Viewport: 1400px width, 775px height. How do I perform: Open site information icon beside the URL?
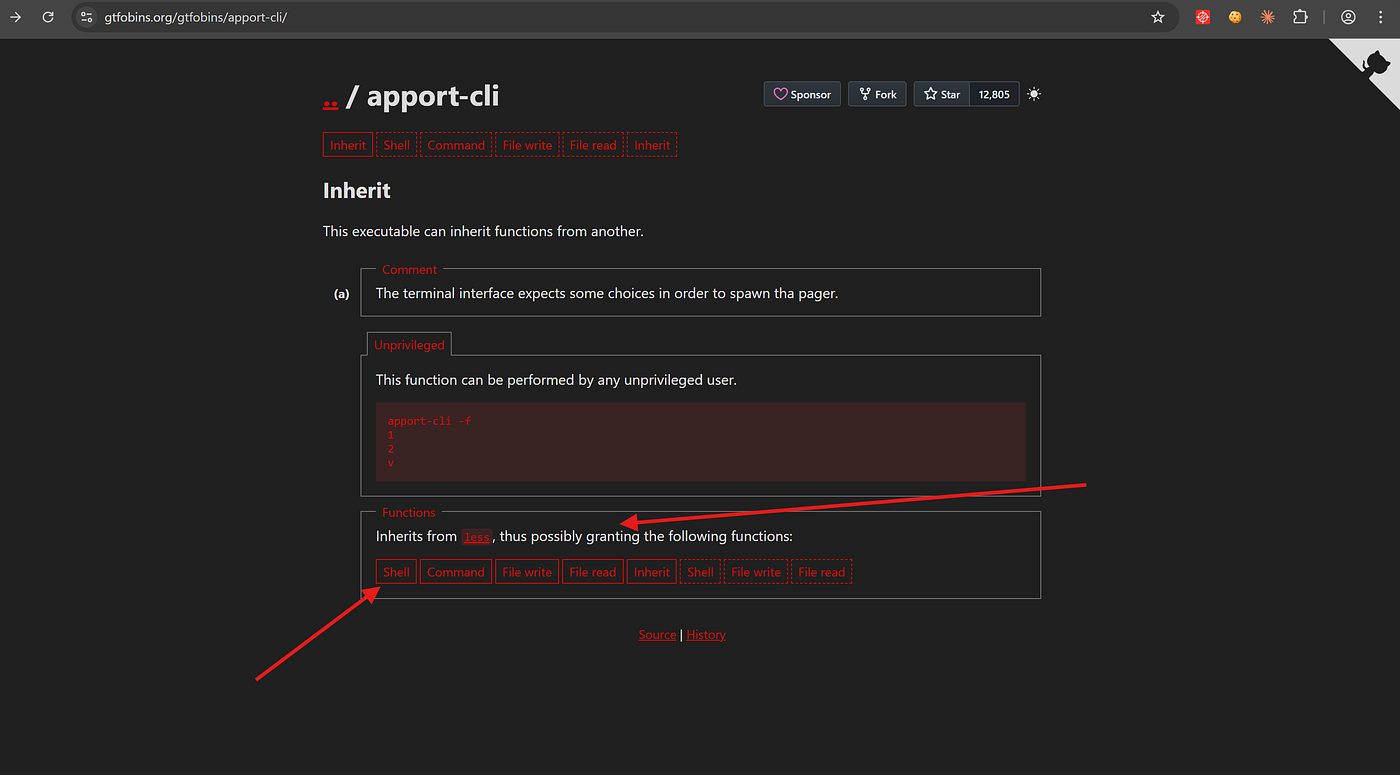(87, 17)
